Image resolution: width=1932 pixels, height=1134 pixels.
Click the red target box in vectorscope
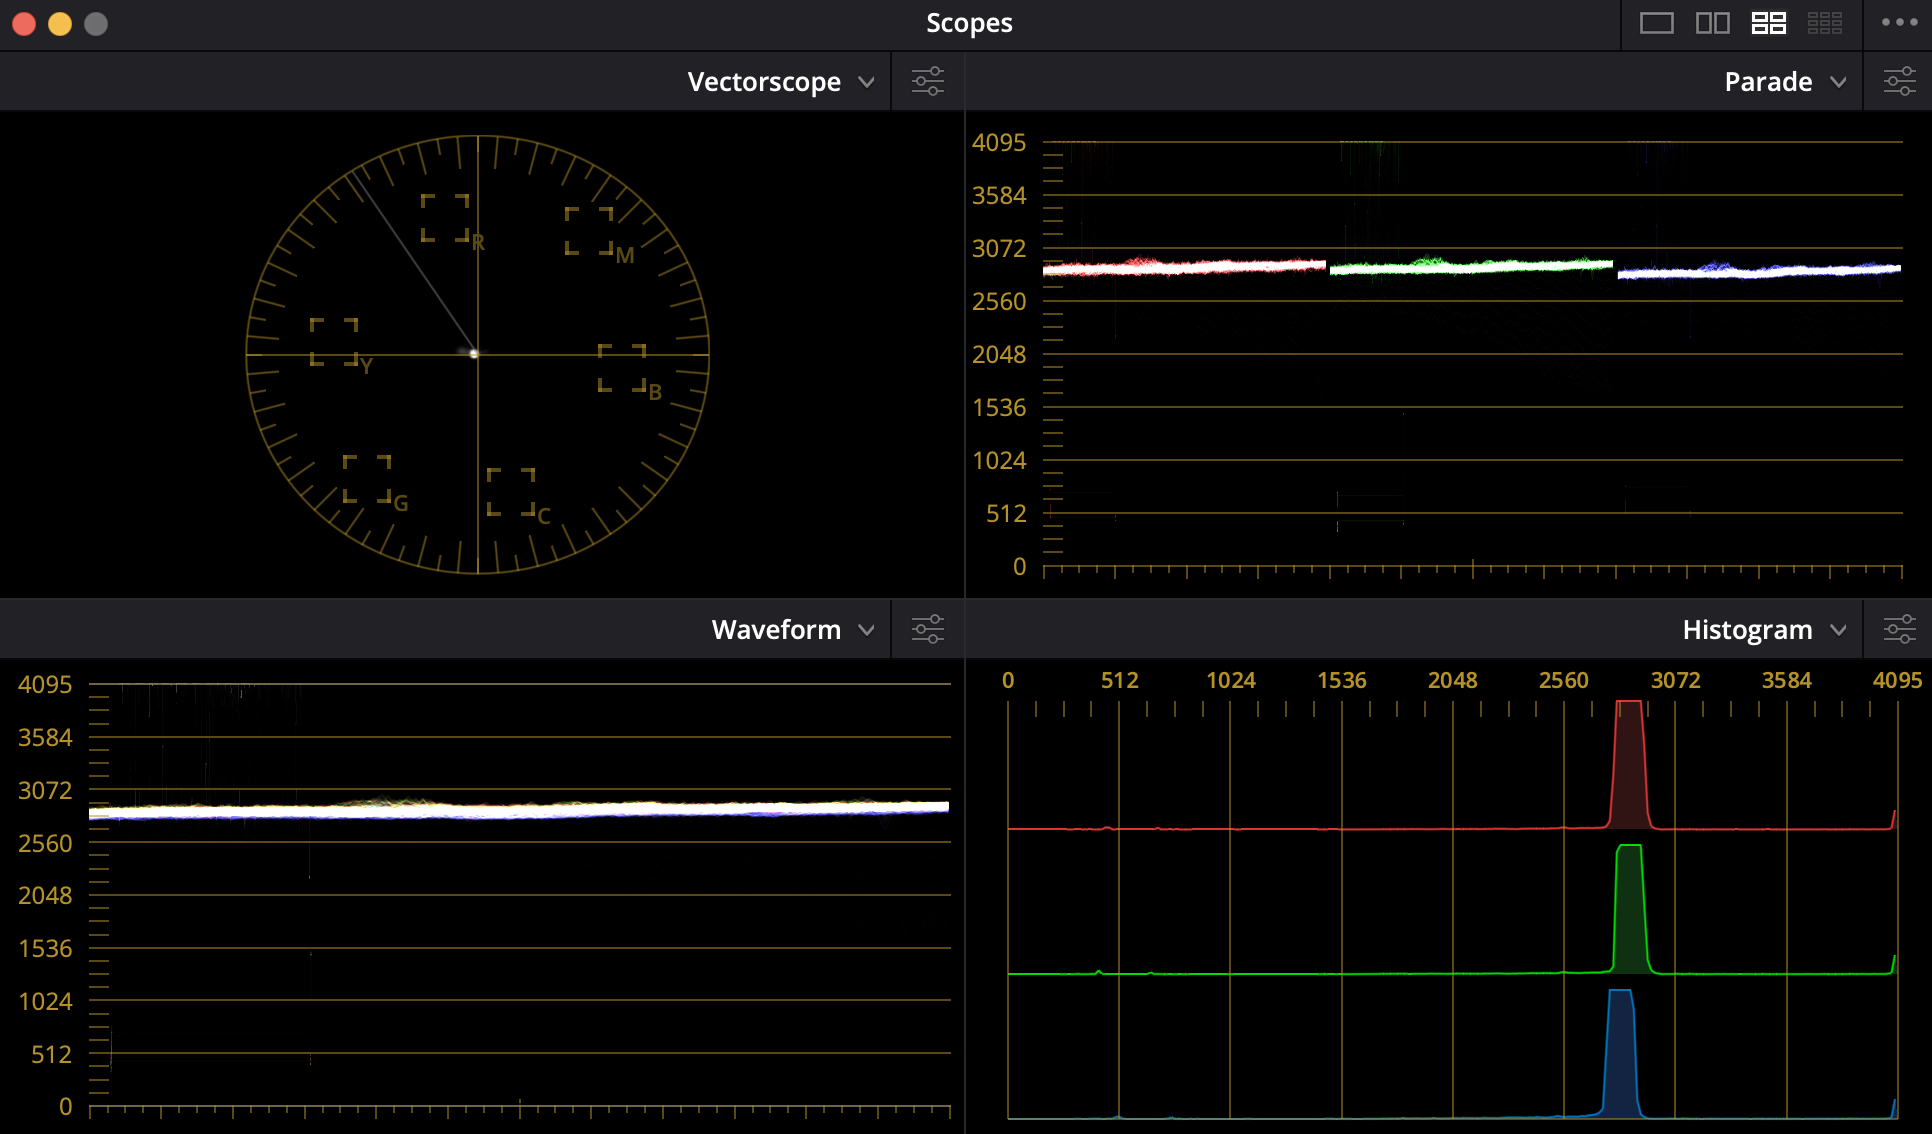(x=445, y=218)
